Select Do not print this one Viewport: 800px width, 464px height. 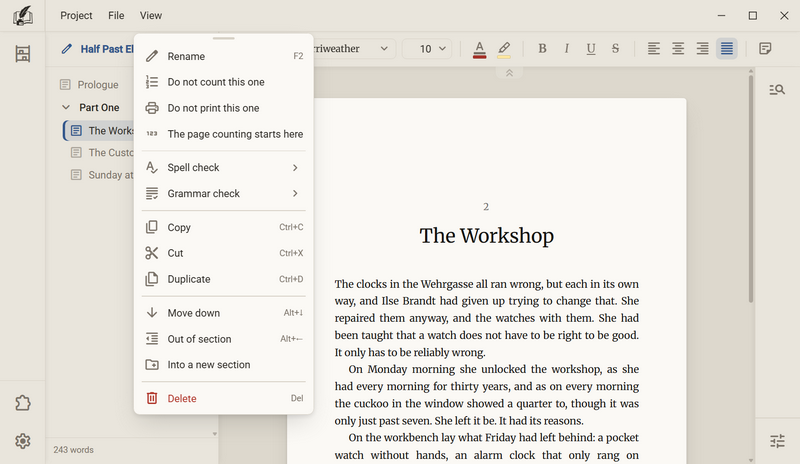[223, 108]
